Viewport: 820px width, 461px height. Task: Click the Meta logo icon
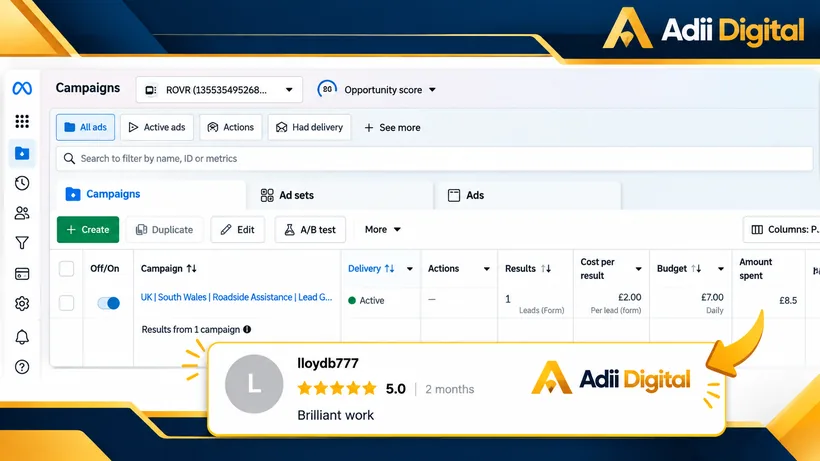[22, 88]
